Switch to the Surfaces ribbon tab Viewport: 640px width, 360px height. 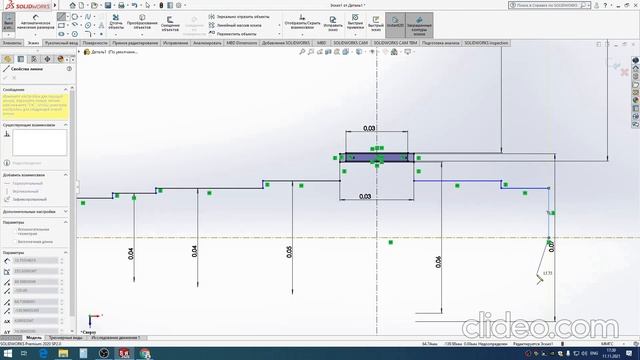tap(95, 43)
